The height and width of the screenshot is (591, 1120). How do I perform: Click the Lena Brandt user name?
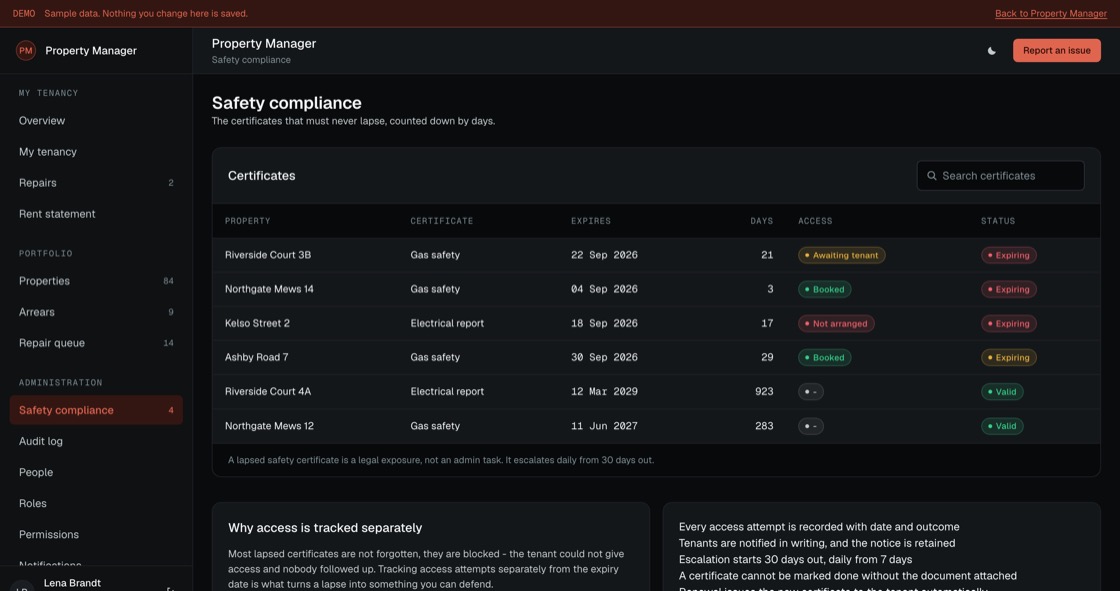72,583
